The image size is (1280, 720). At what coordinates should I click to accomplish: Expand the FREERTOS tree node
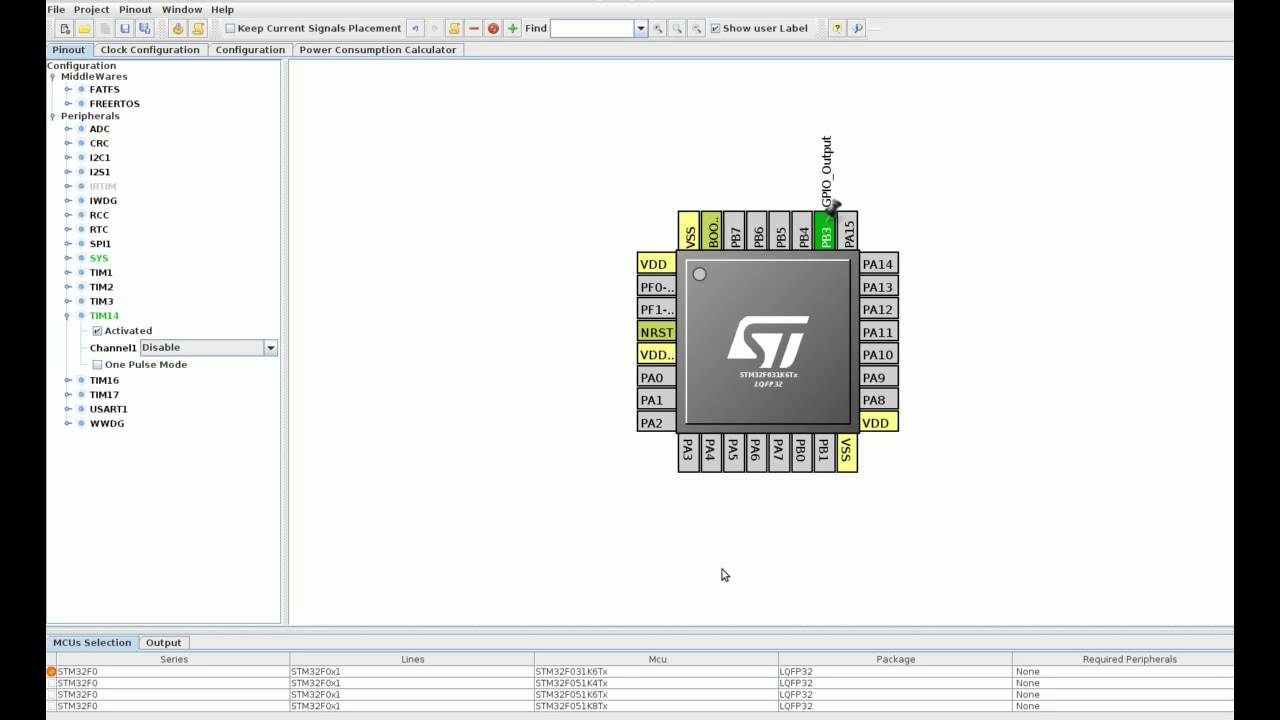[68, 104]
